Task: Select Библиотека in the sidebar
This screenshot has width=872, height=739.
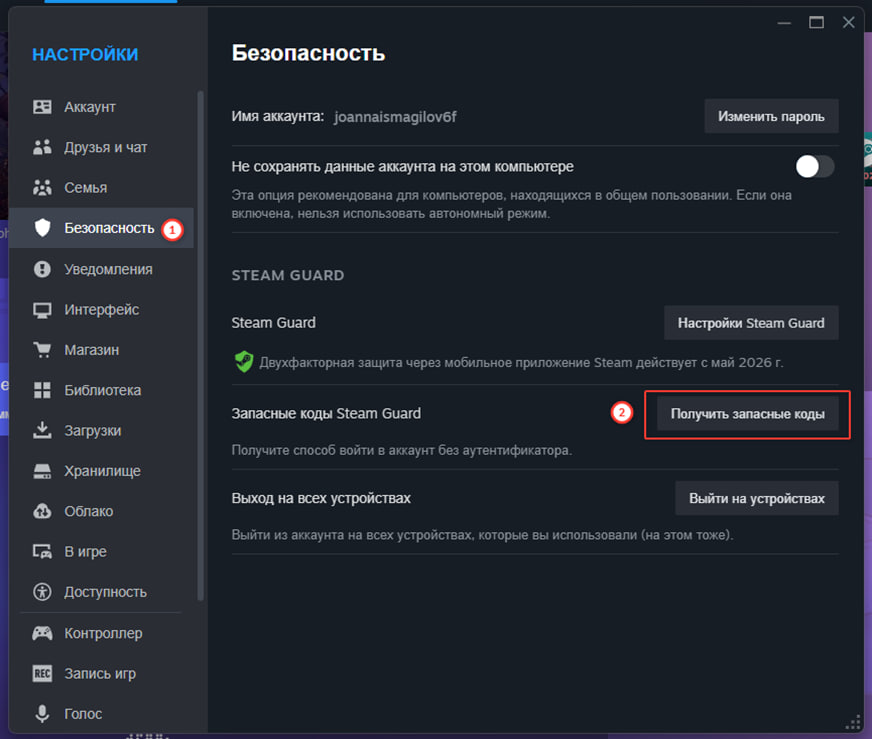Action: click(101, 390)
